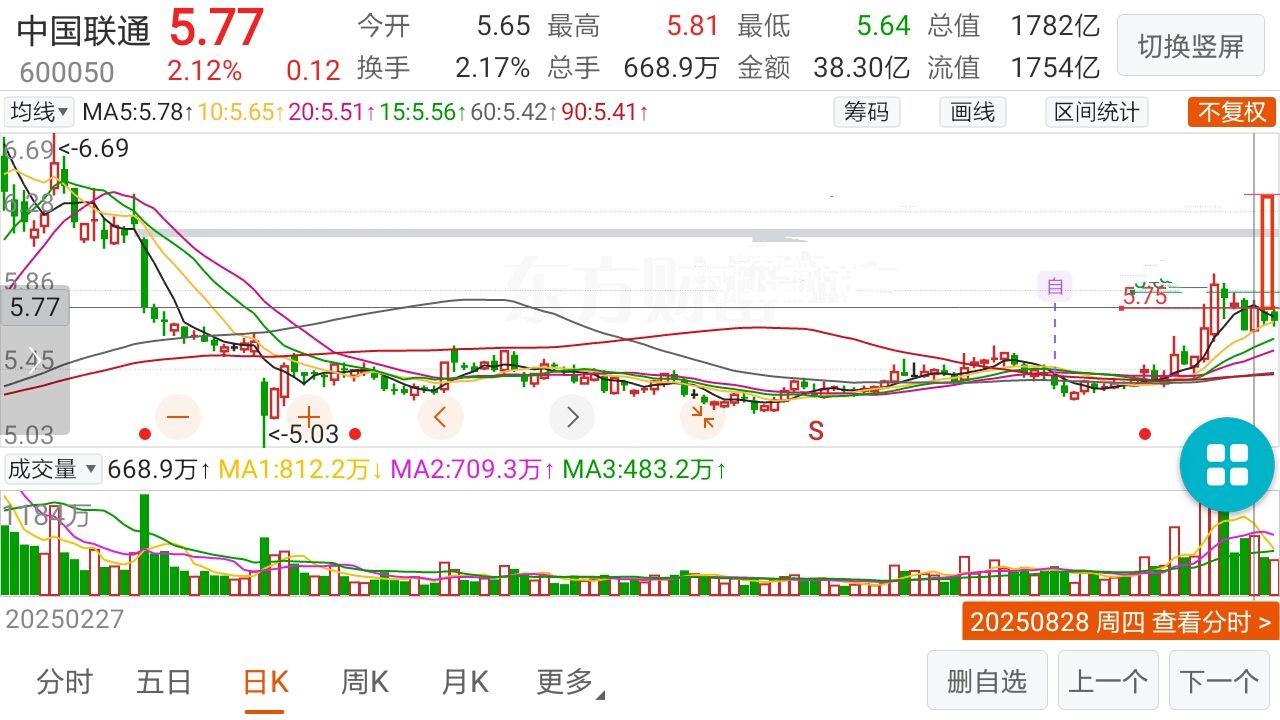This screenshot has height=720, width=1280.
Task: Tap the 最高 5.81 value
Action: (x=633, y=25)
